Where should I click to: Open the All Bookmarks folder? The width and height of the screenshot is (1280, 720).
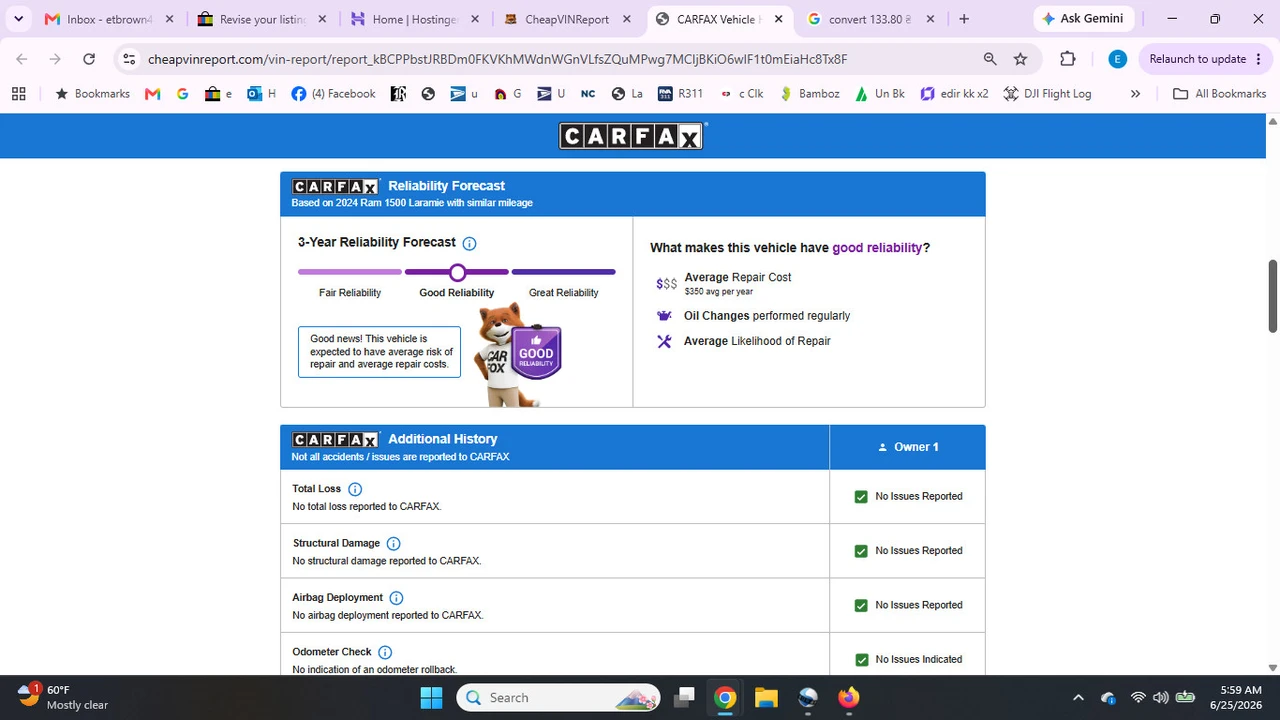(1219, 94)
